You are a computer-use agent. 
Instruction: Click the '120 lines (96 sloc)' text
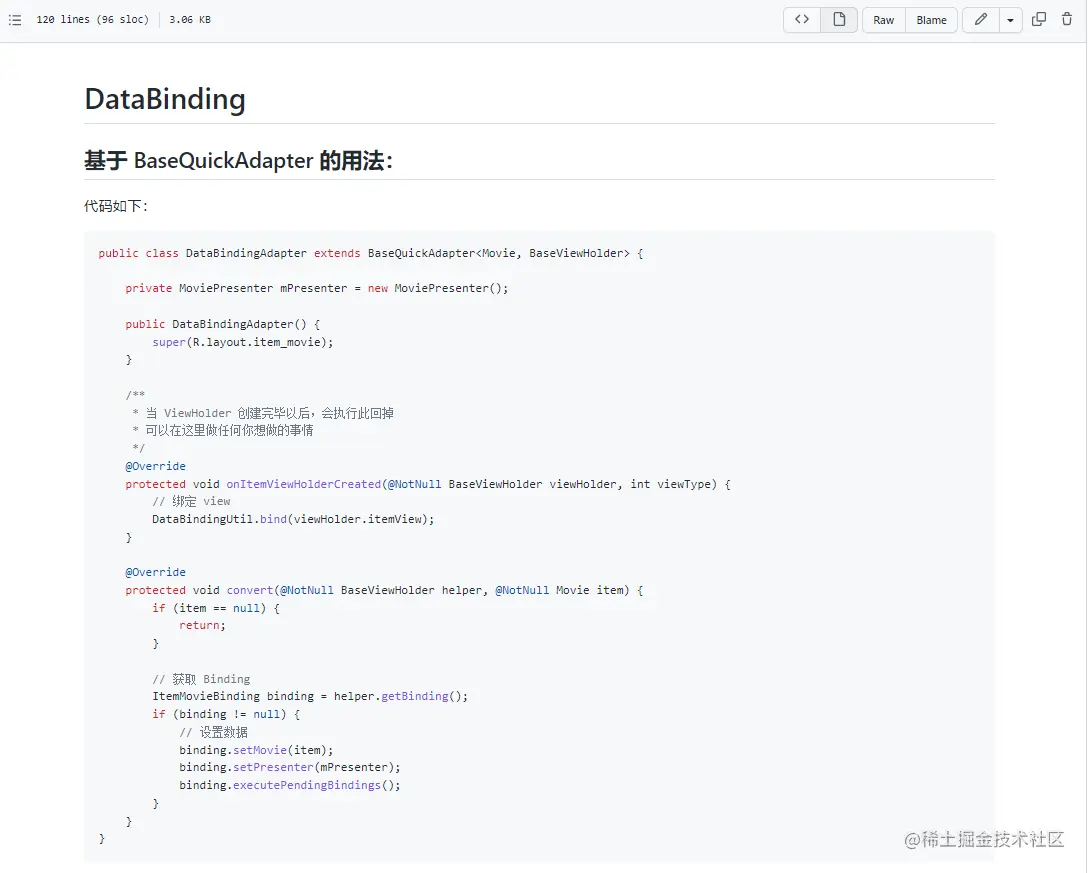tap(92, 19)
